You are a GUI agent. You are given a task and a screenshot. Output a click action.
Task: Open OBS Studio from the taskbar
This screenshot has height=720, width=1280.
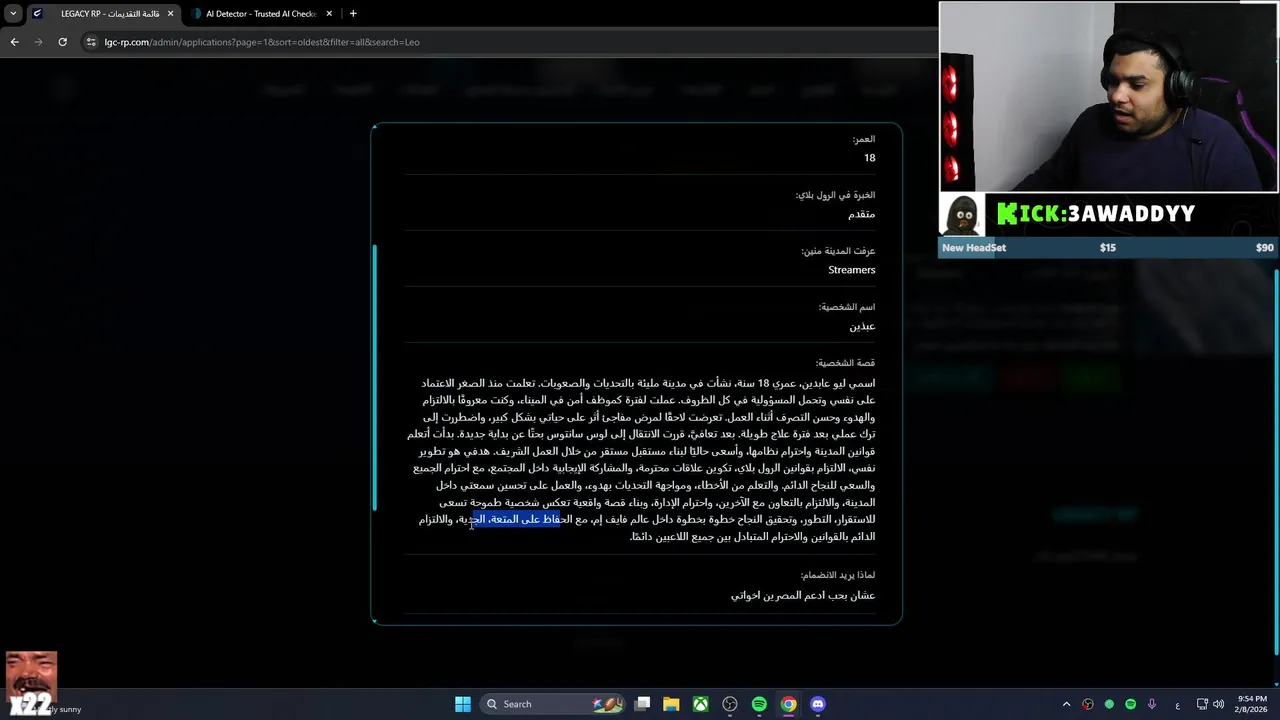(x=730, y=704)
